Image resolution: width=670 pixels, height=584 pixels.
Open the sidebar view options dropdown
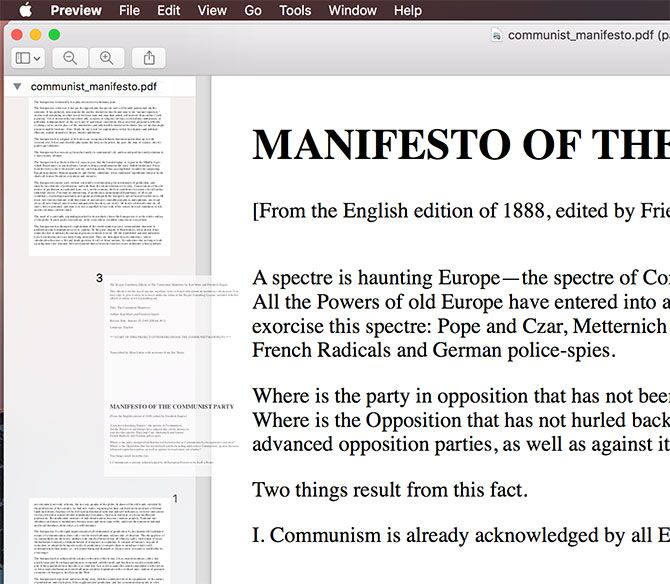(28, 58)
